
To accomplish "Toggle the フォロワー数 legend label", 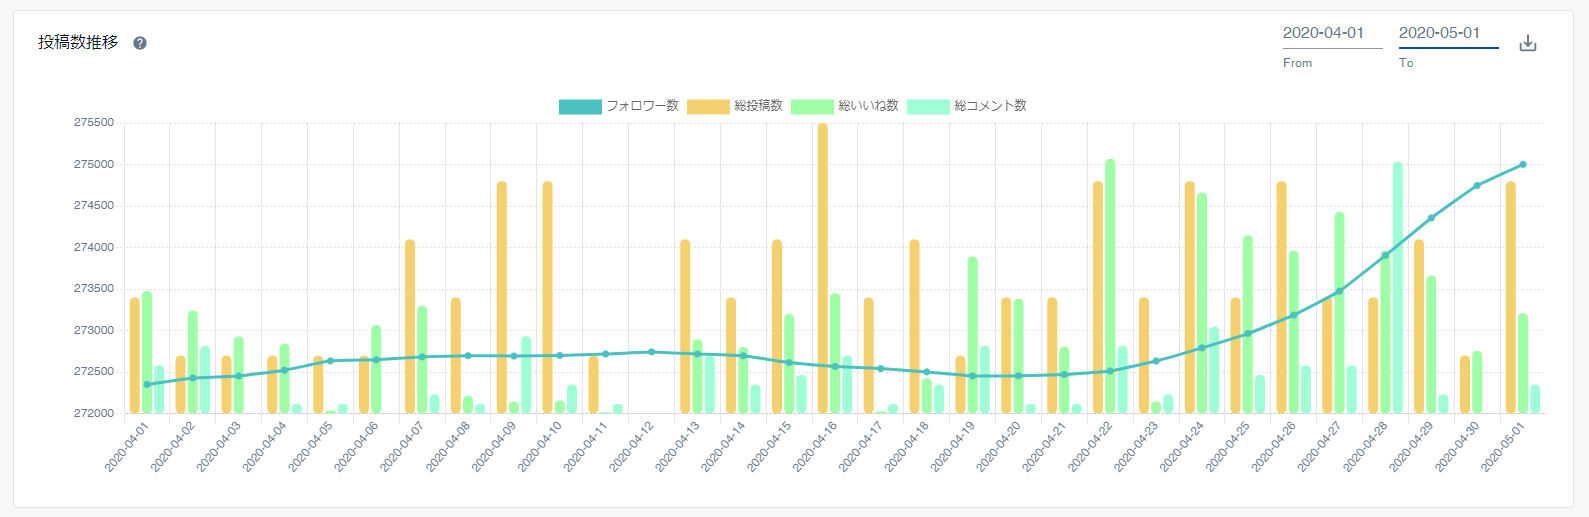I will (642, 106).
